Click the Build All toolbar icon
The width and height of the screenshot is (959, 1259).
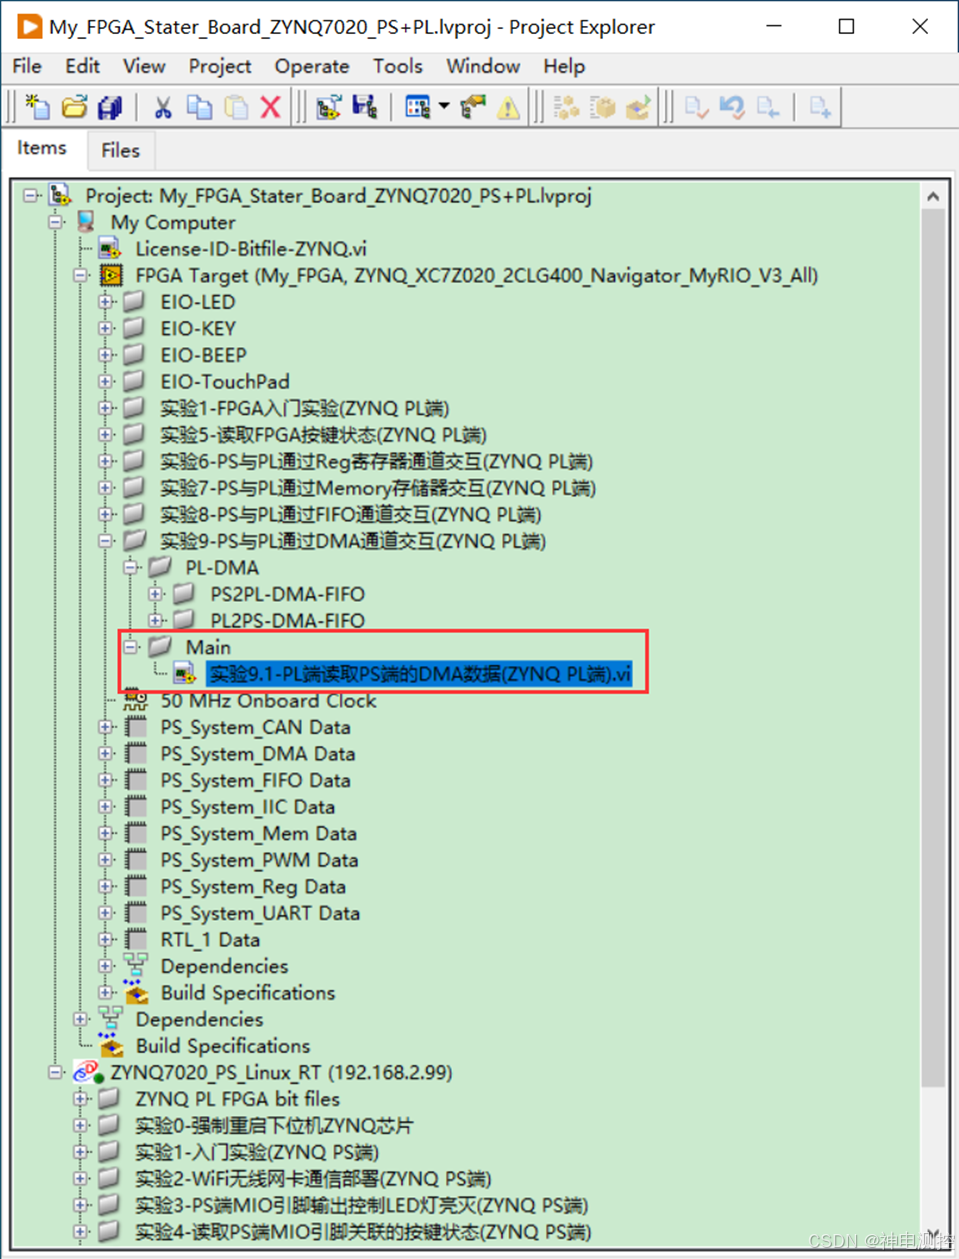567,107
